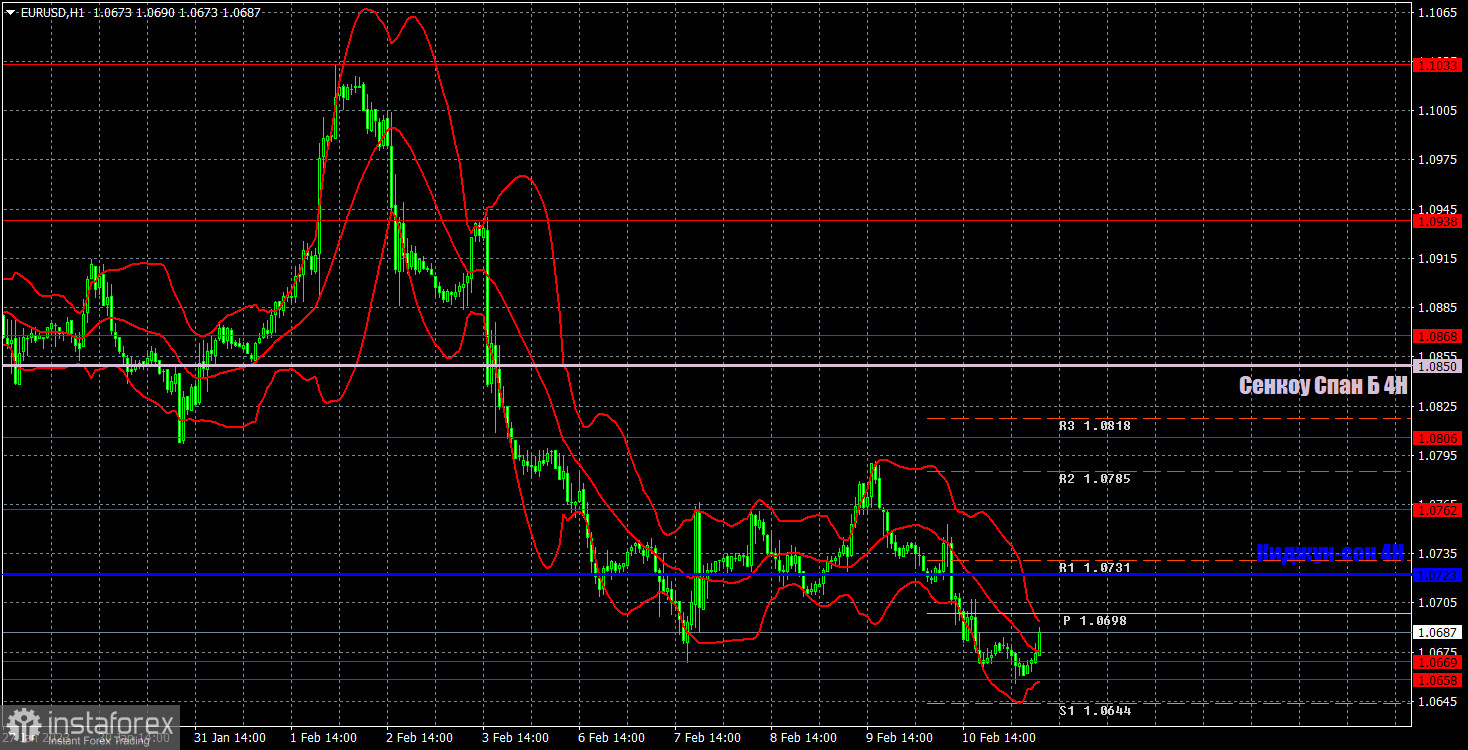Select the red 1.0669 level price label
1468x750 pixels.
[1439, 662]
